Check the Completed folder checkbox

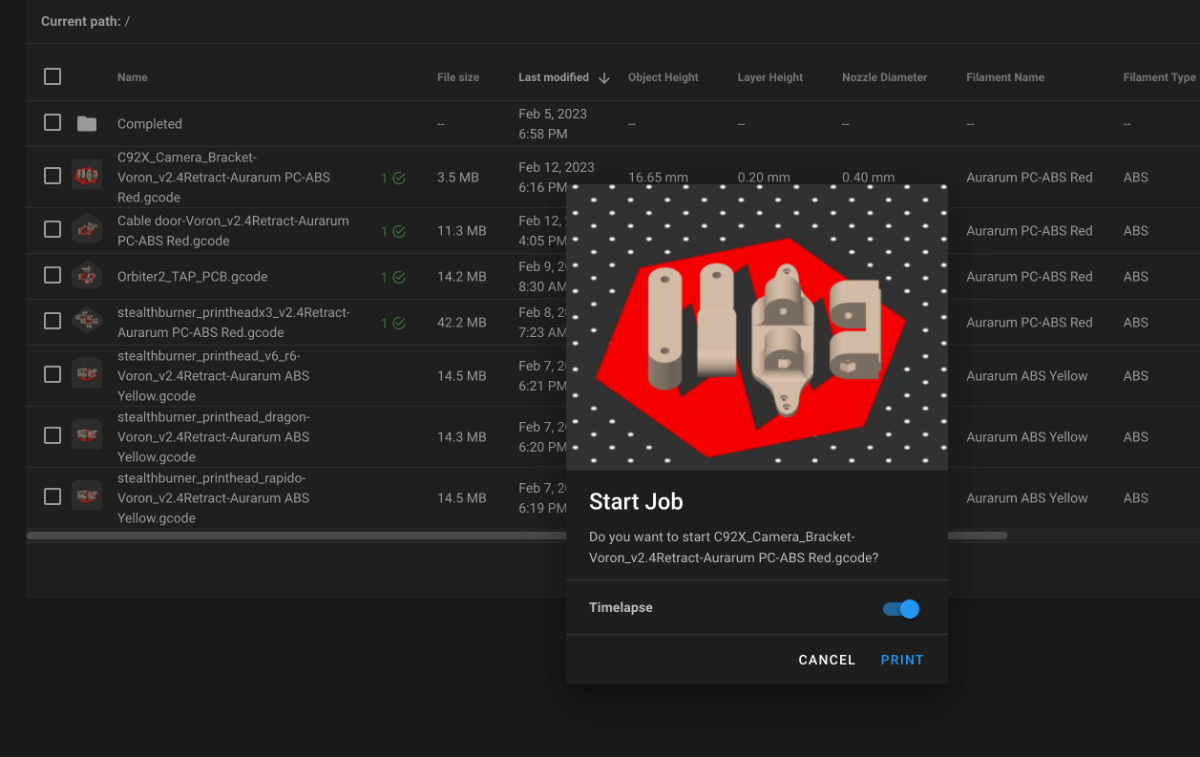[x=53, y=123]
